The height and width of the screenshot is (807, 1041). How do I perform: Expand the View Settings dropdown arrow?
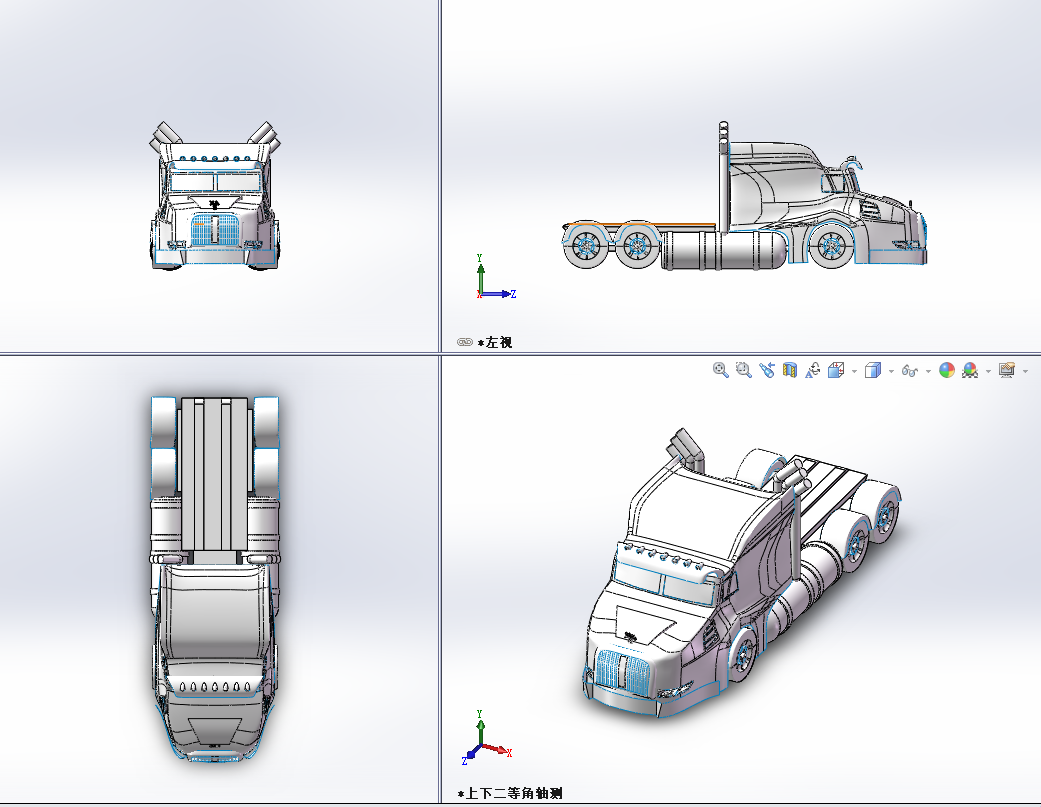pyautogui.click(x=1026, y=371)
